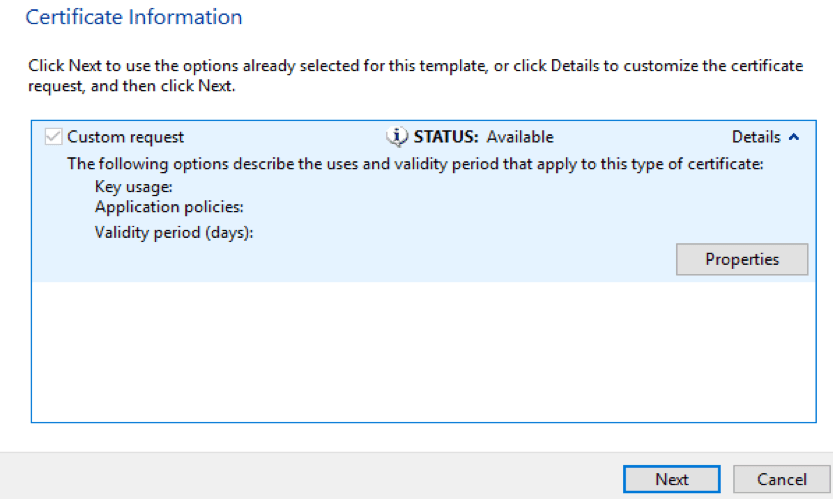Viewport: 833px width, 499px height.
Task: Click the STATUS information icon
Action: (397, 137)
